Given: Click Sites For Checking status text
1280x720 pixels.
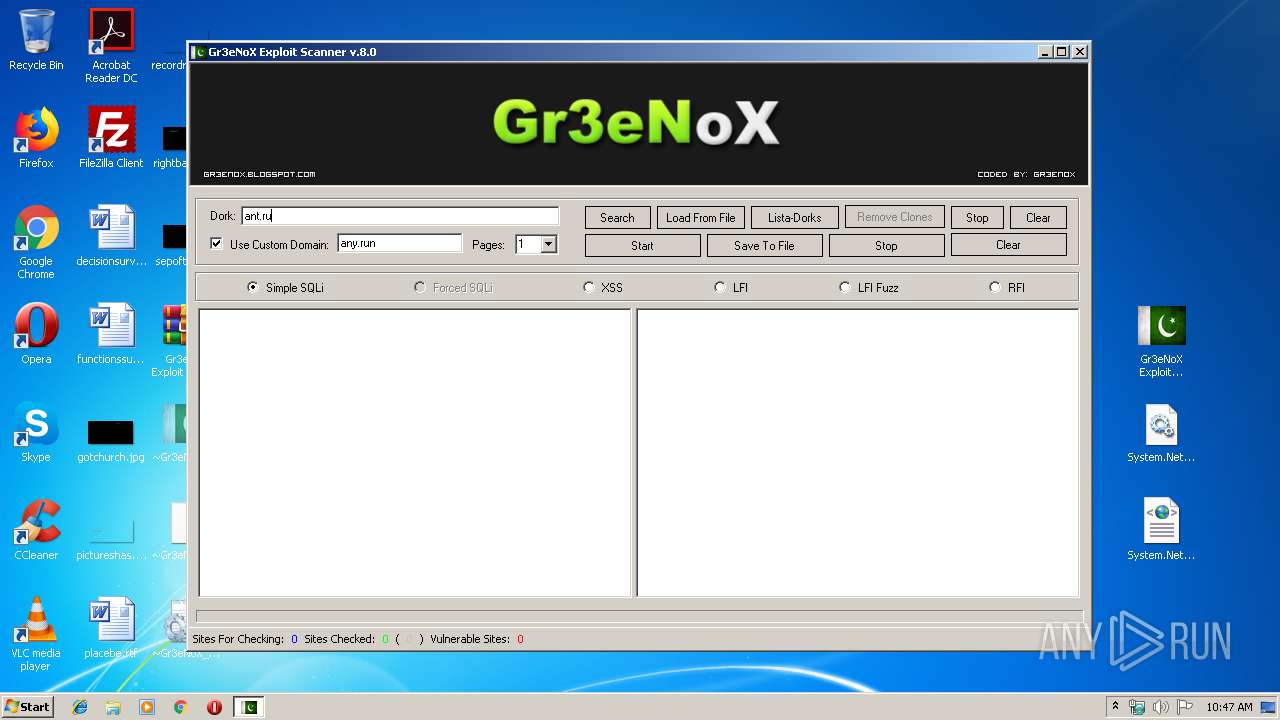Looking at the screenshot, I should pos(237,639).
